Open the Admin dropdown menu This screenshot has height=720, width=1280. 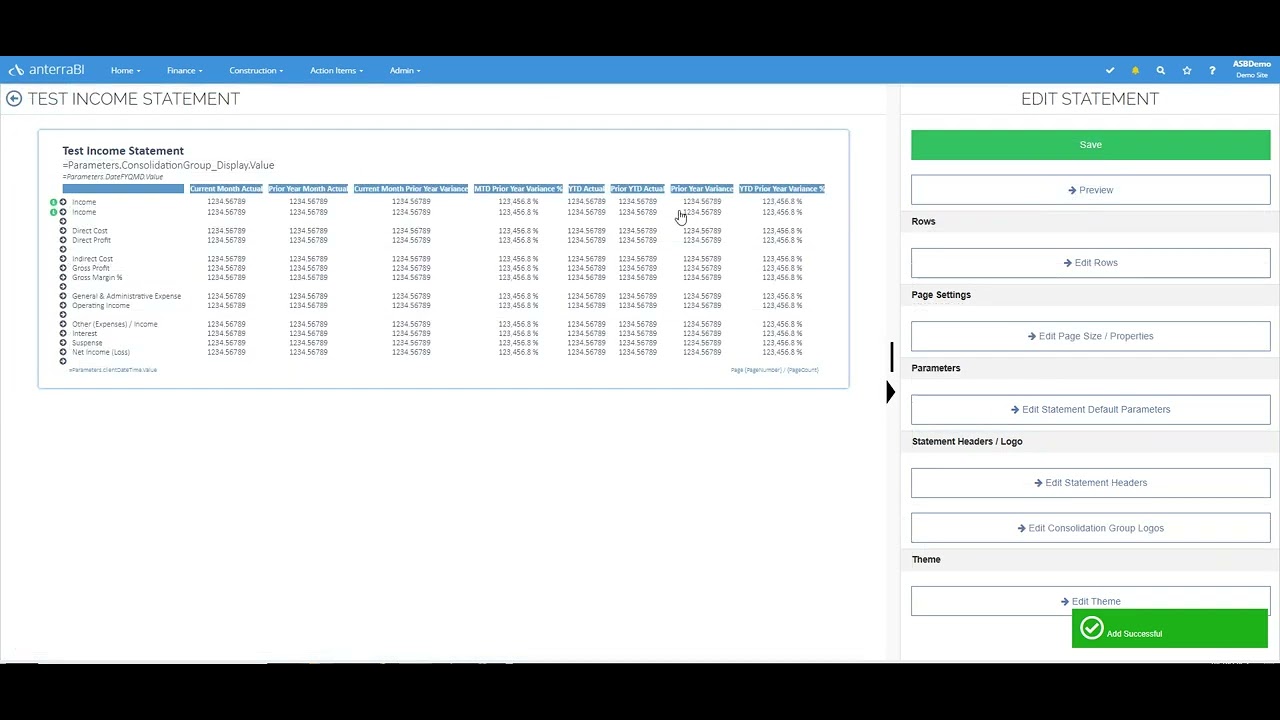coord(405,70)
